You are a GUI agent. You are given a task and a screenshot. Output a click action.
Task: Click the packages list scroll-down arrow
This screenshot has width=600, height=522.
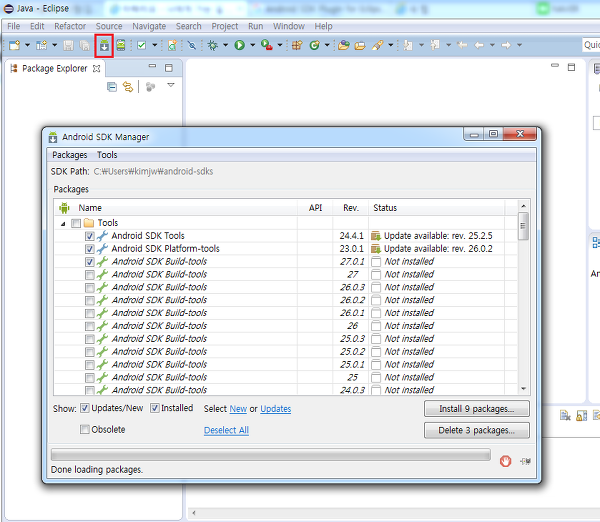(523, 389)
